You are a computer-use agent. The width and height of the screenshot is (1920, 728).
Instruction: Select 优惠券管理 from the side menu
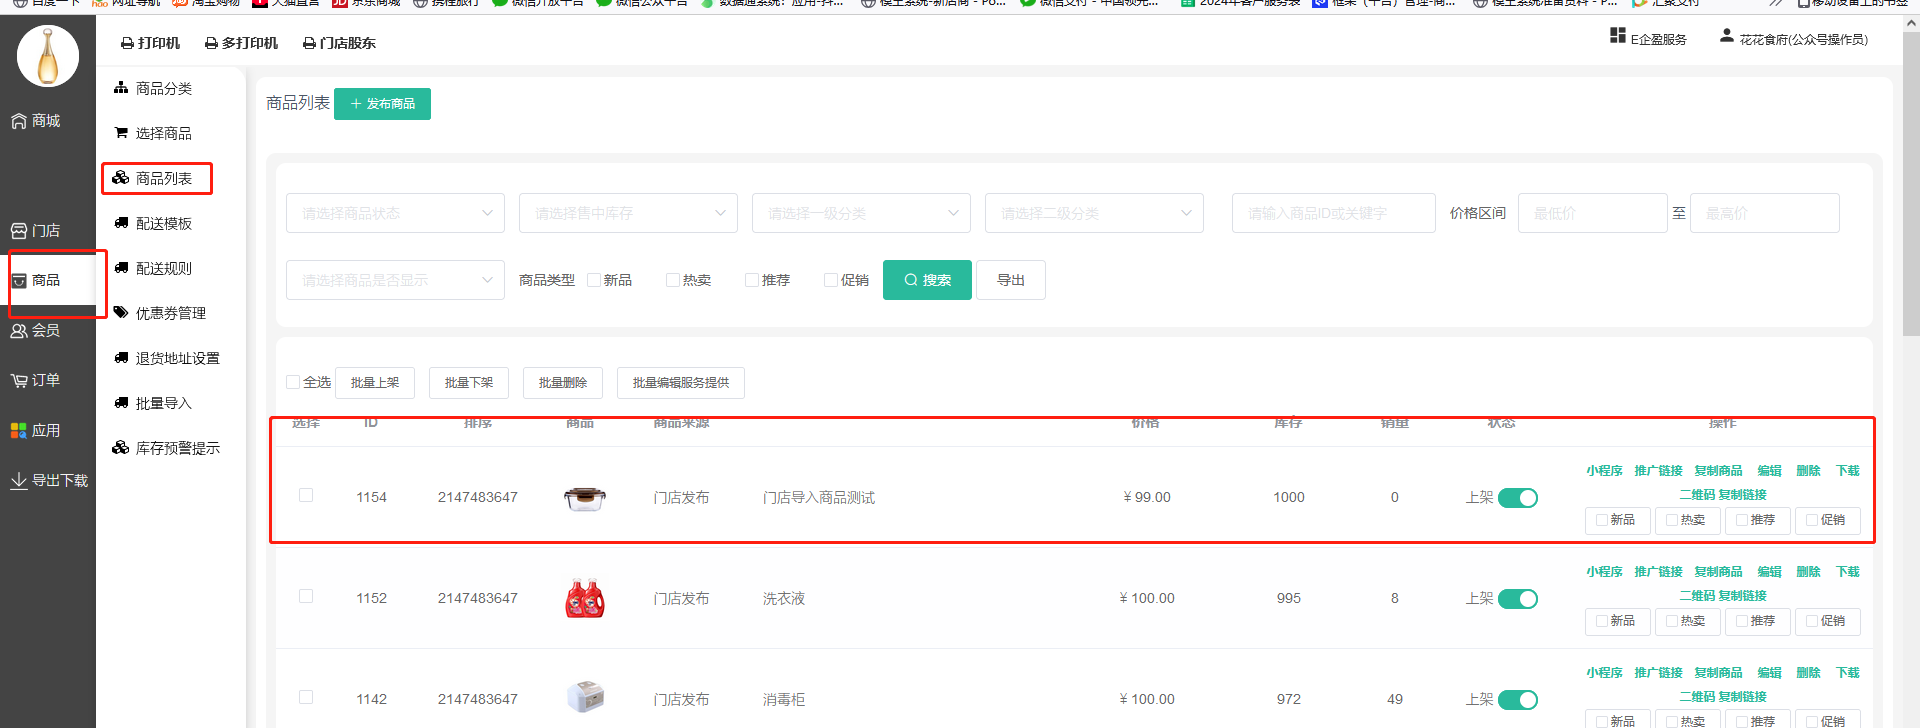tap(170, 313)
